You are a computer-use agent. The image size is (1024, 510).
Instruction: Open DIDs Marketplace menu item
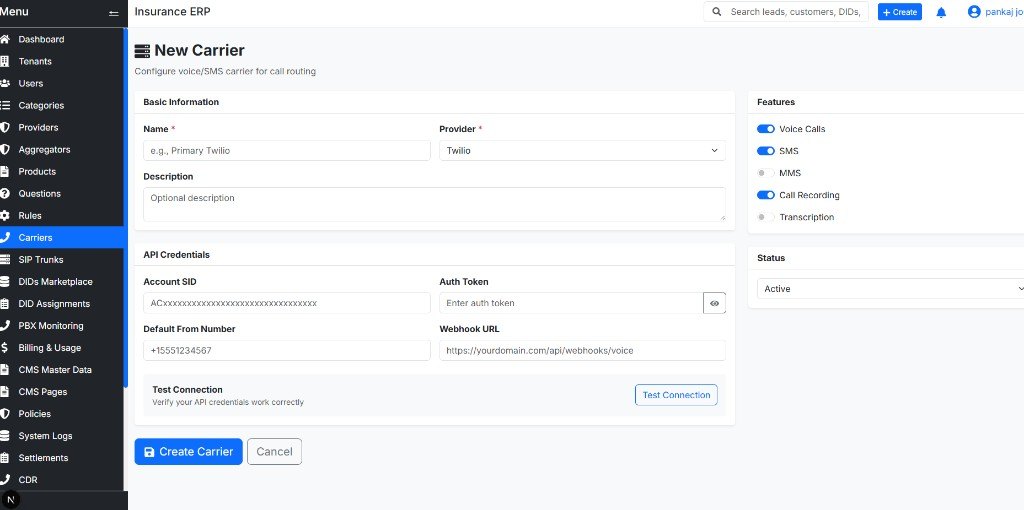[x=61, y=281]
